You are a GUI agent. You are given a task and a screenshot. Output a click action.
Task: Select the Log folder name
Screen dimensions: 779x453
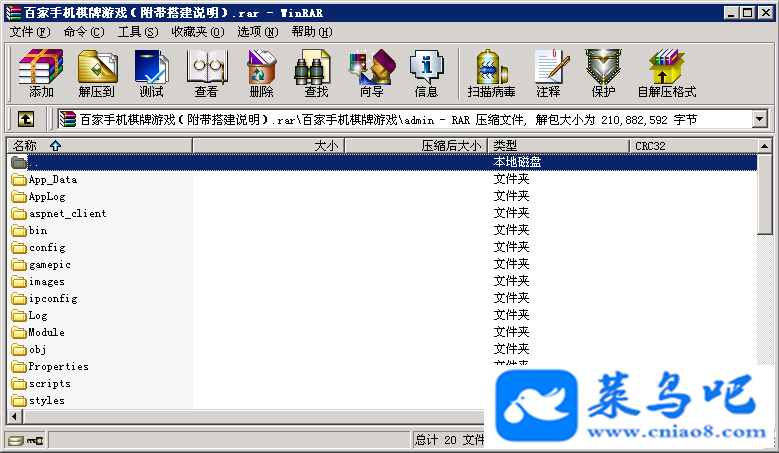point(38,315)
